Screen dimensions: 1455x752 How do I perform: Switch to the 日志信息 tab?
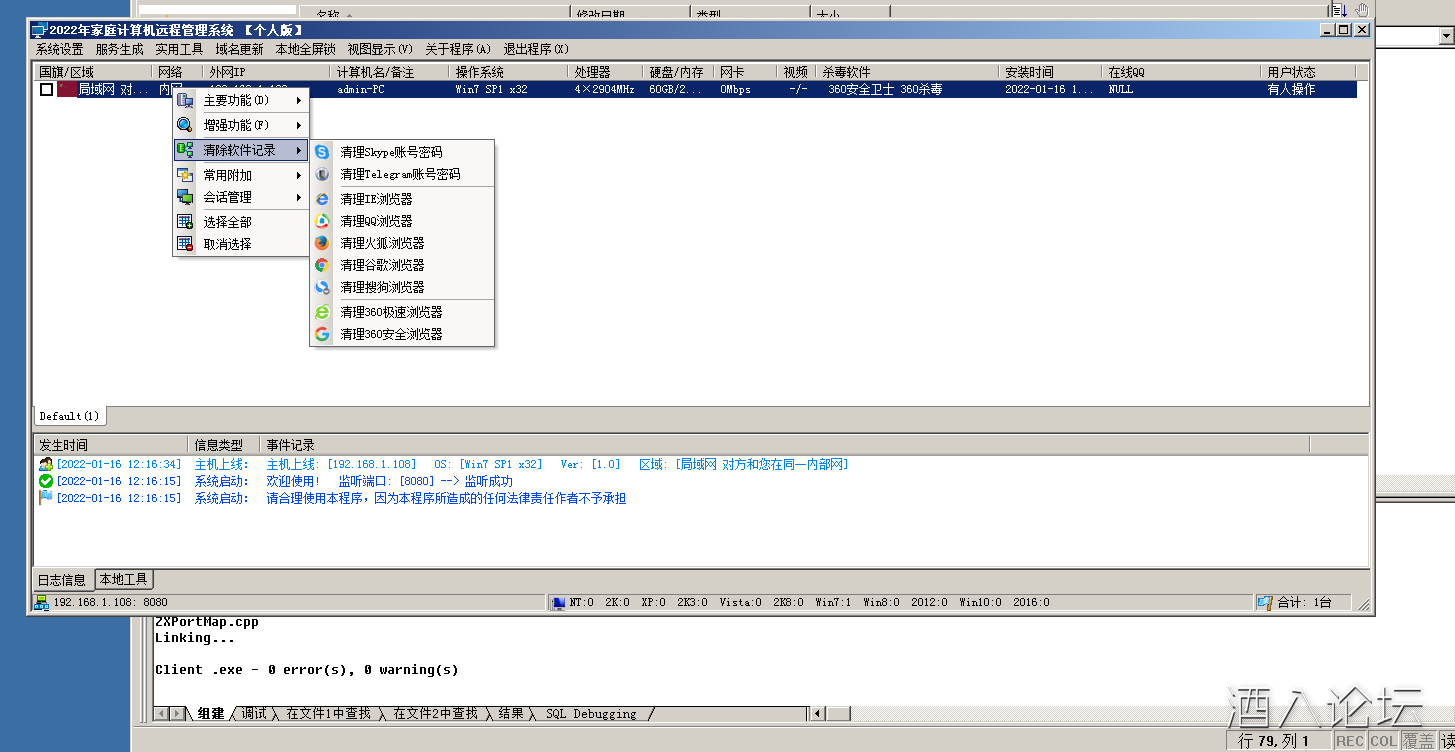[x=63, y=580]
